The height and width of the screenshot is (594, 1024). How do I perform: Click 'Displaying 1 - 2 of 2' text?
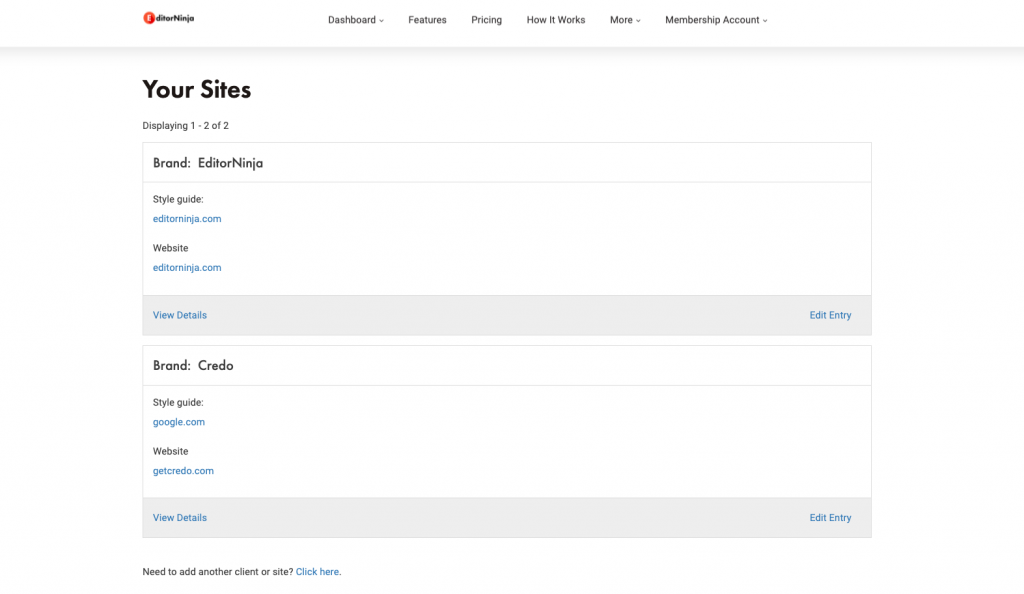click(x=185, y=125)
